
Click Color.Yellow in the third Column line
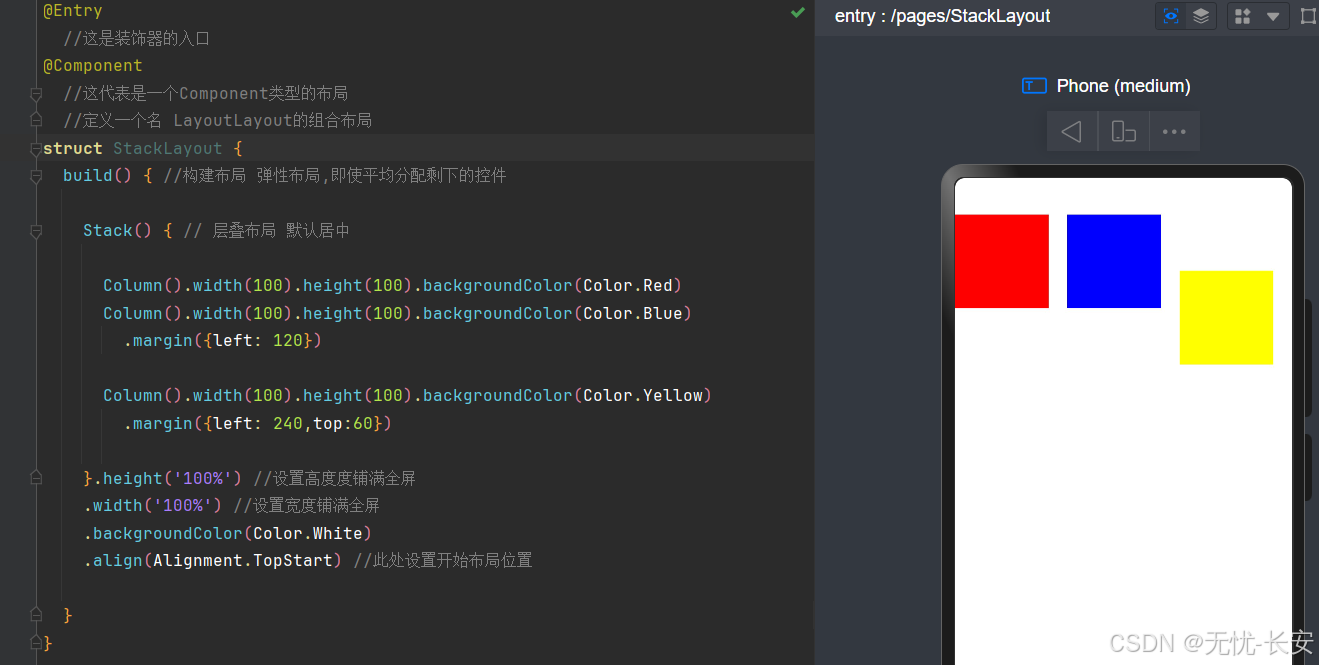pyautogui.click(x=643, y=396)
